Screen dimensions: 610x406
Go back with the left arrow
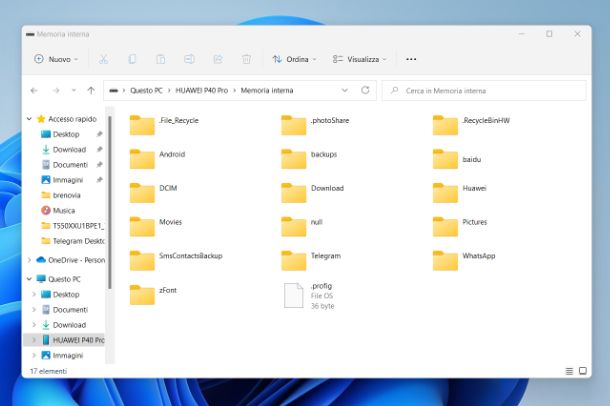click(x=34, y=91)
